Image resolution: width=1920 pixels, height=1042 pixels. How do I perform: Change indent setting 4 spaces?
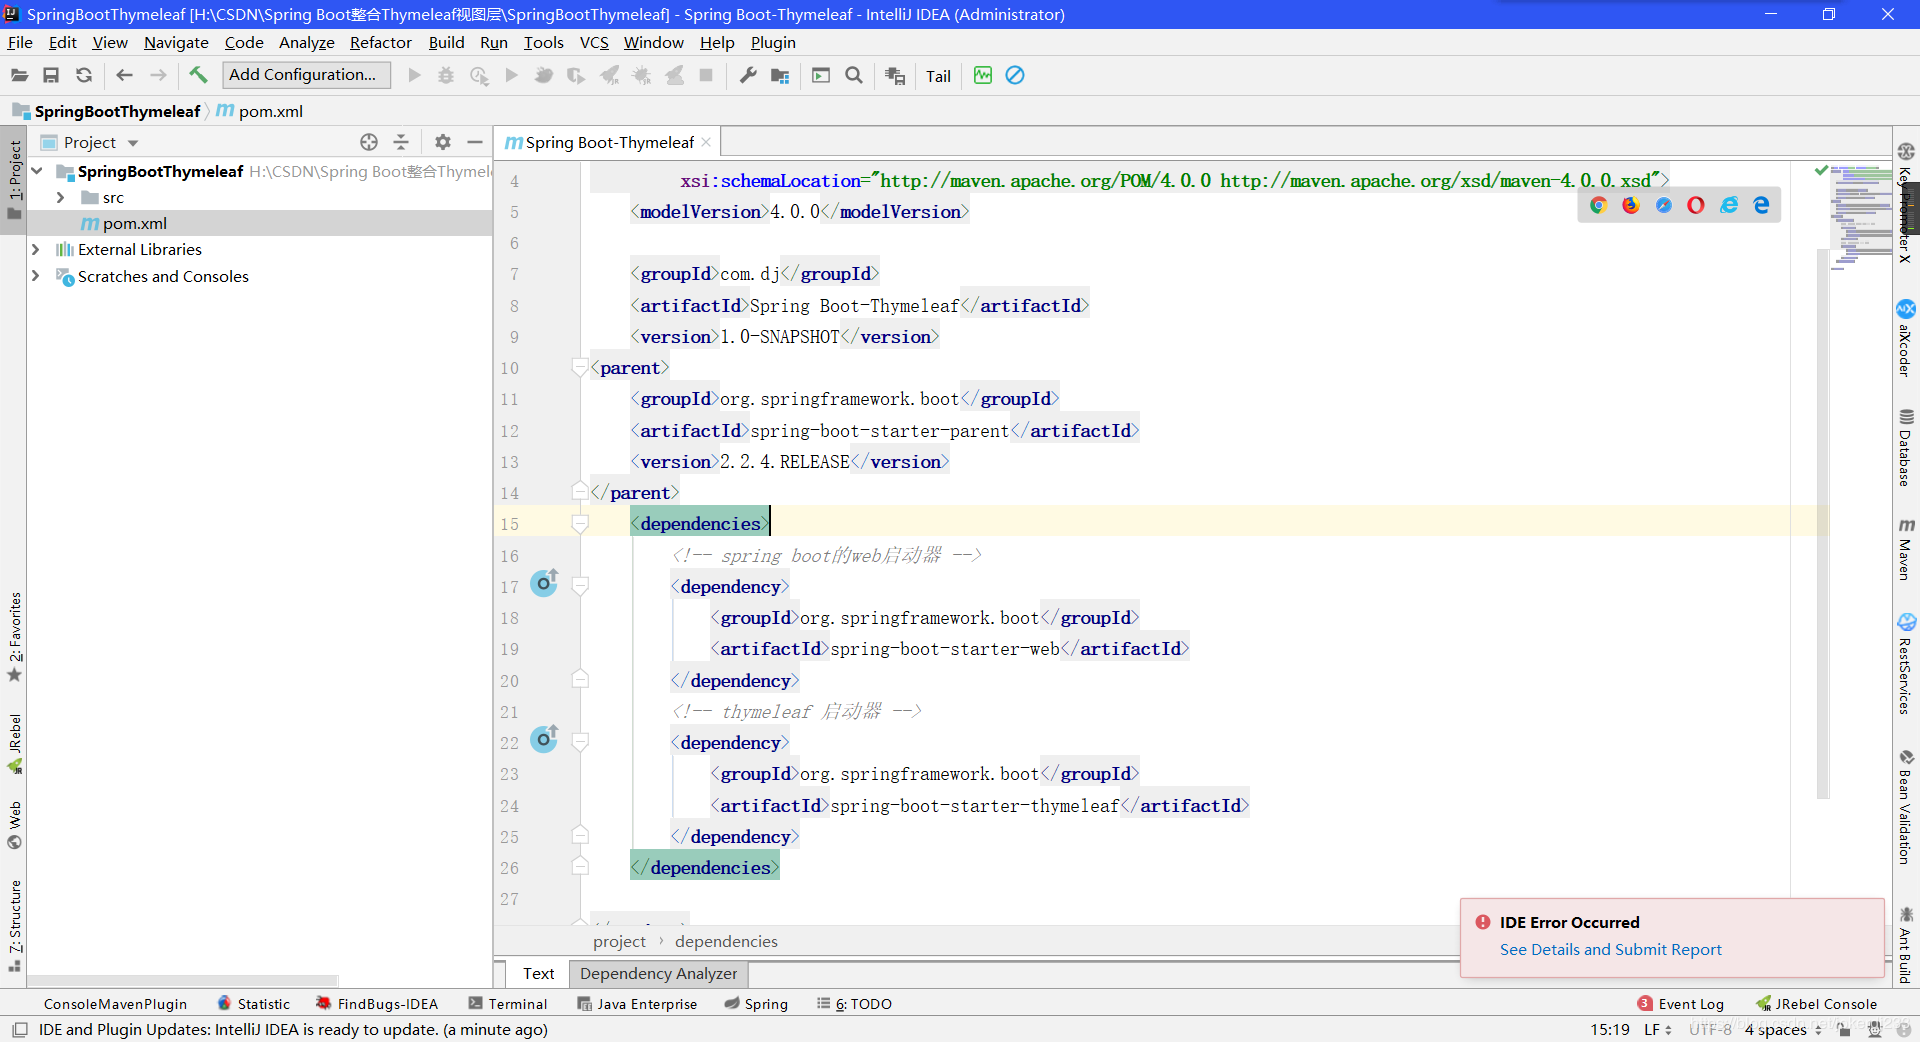click(1782, 1029)
